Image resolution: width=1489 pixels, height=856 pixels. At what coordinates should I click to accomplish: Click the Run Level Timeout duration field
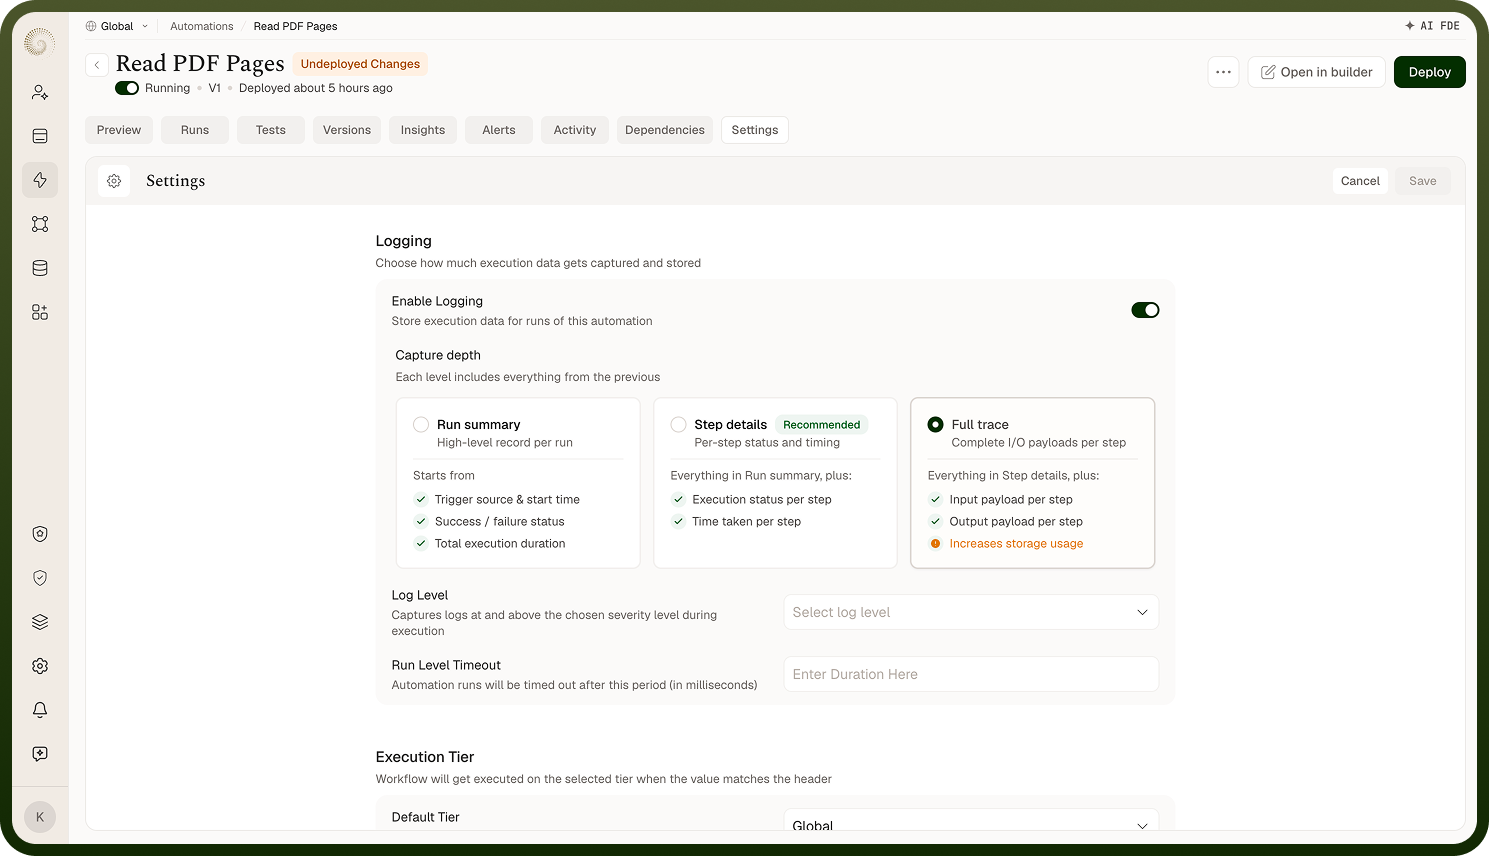tap(971, 674)
